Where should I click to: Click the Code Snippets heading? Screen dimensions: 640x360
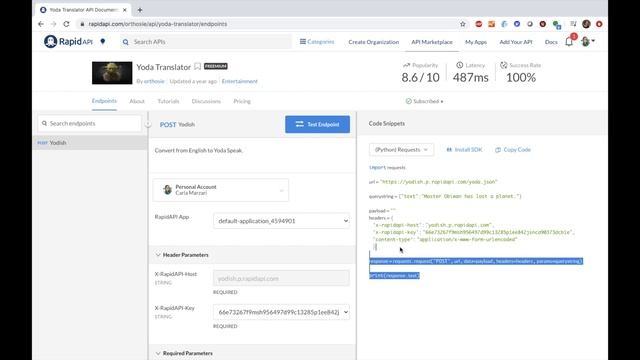(387, 123)
